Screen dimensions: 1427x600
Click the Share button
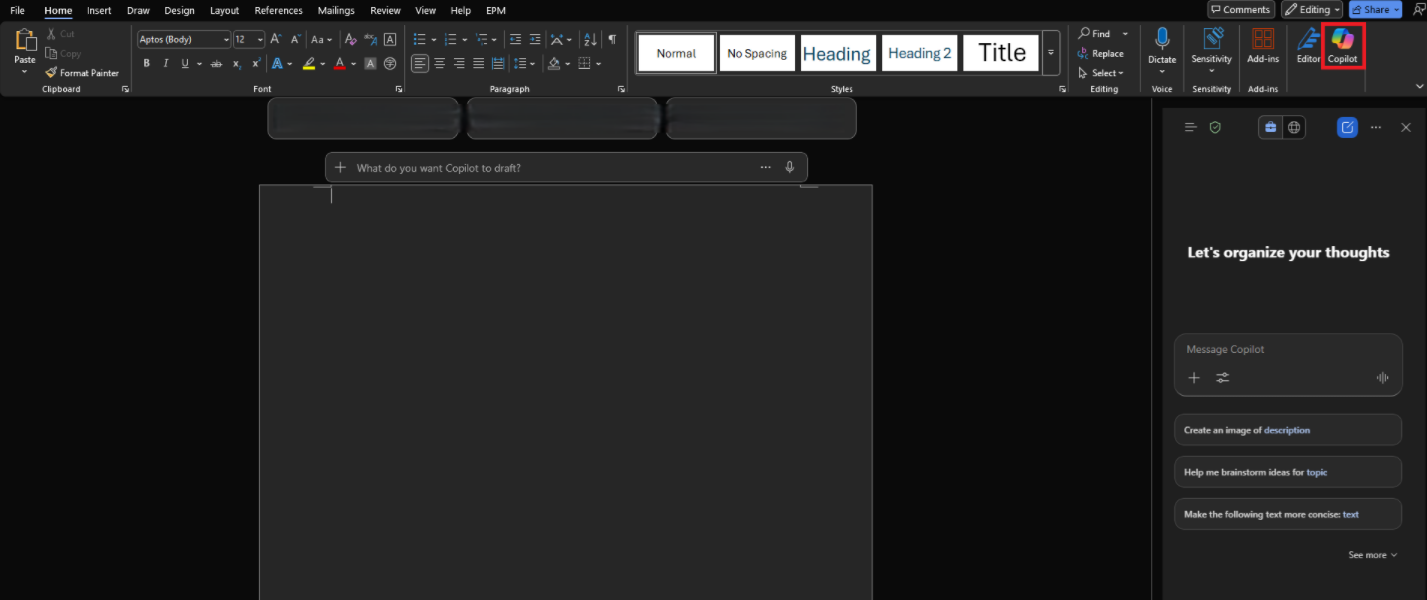coord(1375,9)
